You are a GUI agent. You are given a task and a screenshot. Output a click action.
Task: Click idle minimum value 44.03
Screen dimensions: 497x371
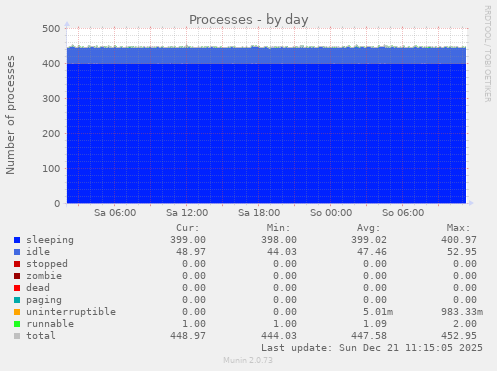click(282, 252)
